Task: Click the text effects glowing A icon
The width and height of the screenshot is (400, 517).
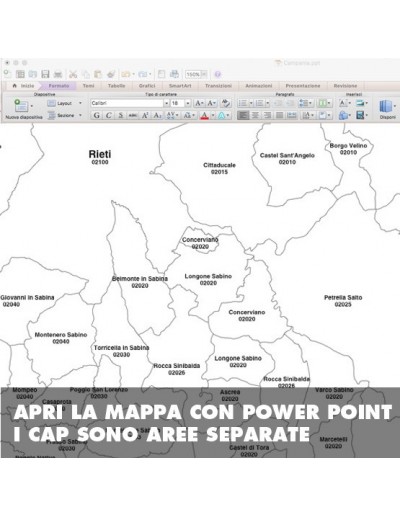Action: coord(221,115)
